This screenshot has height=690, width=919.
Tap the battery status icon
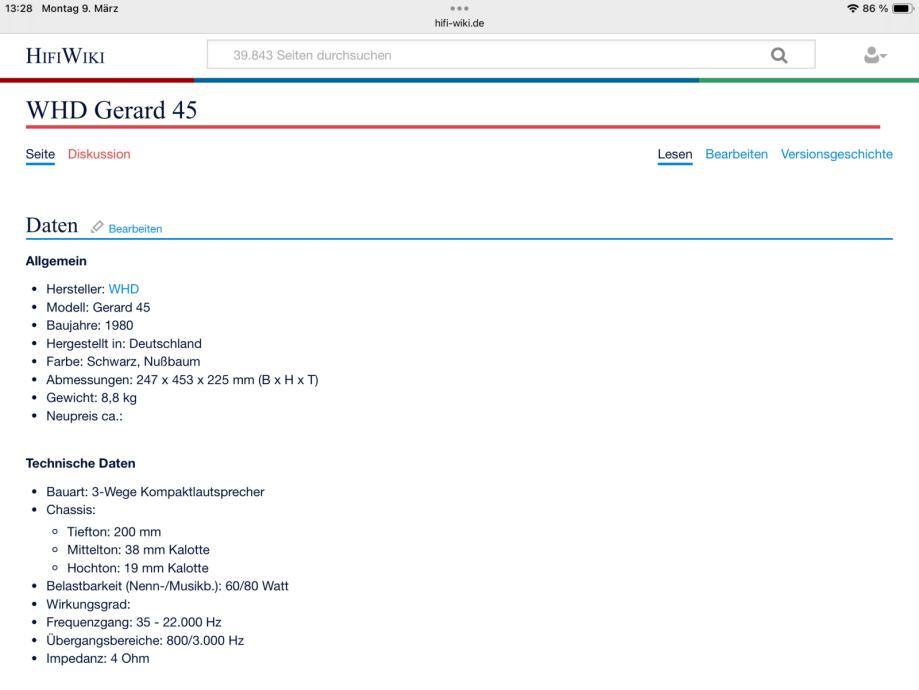tap(903, 8)
